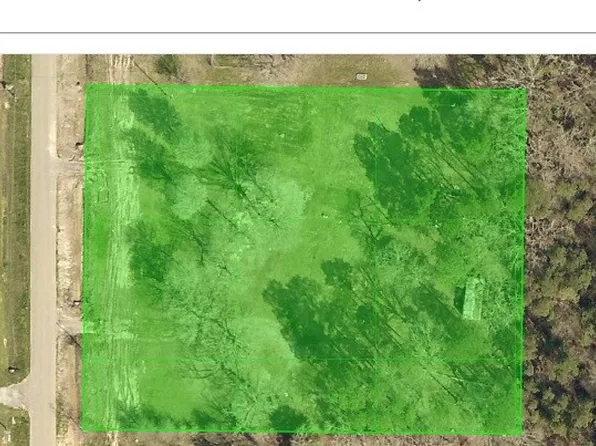The height and width of the screenshot is (446, 596).
Task: Select the green highlighted parcel overlay
Action: pos(303,259)
